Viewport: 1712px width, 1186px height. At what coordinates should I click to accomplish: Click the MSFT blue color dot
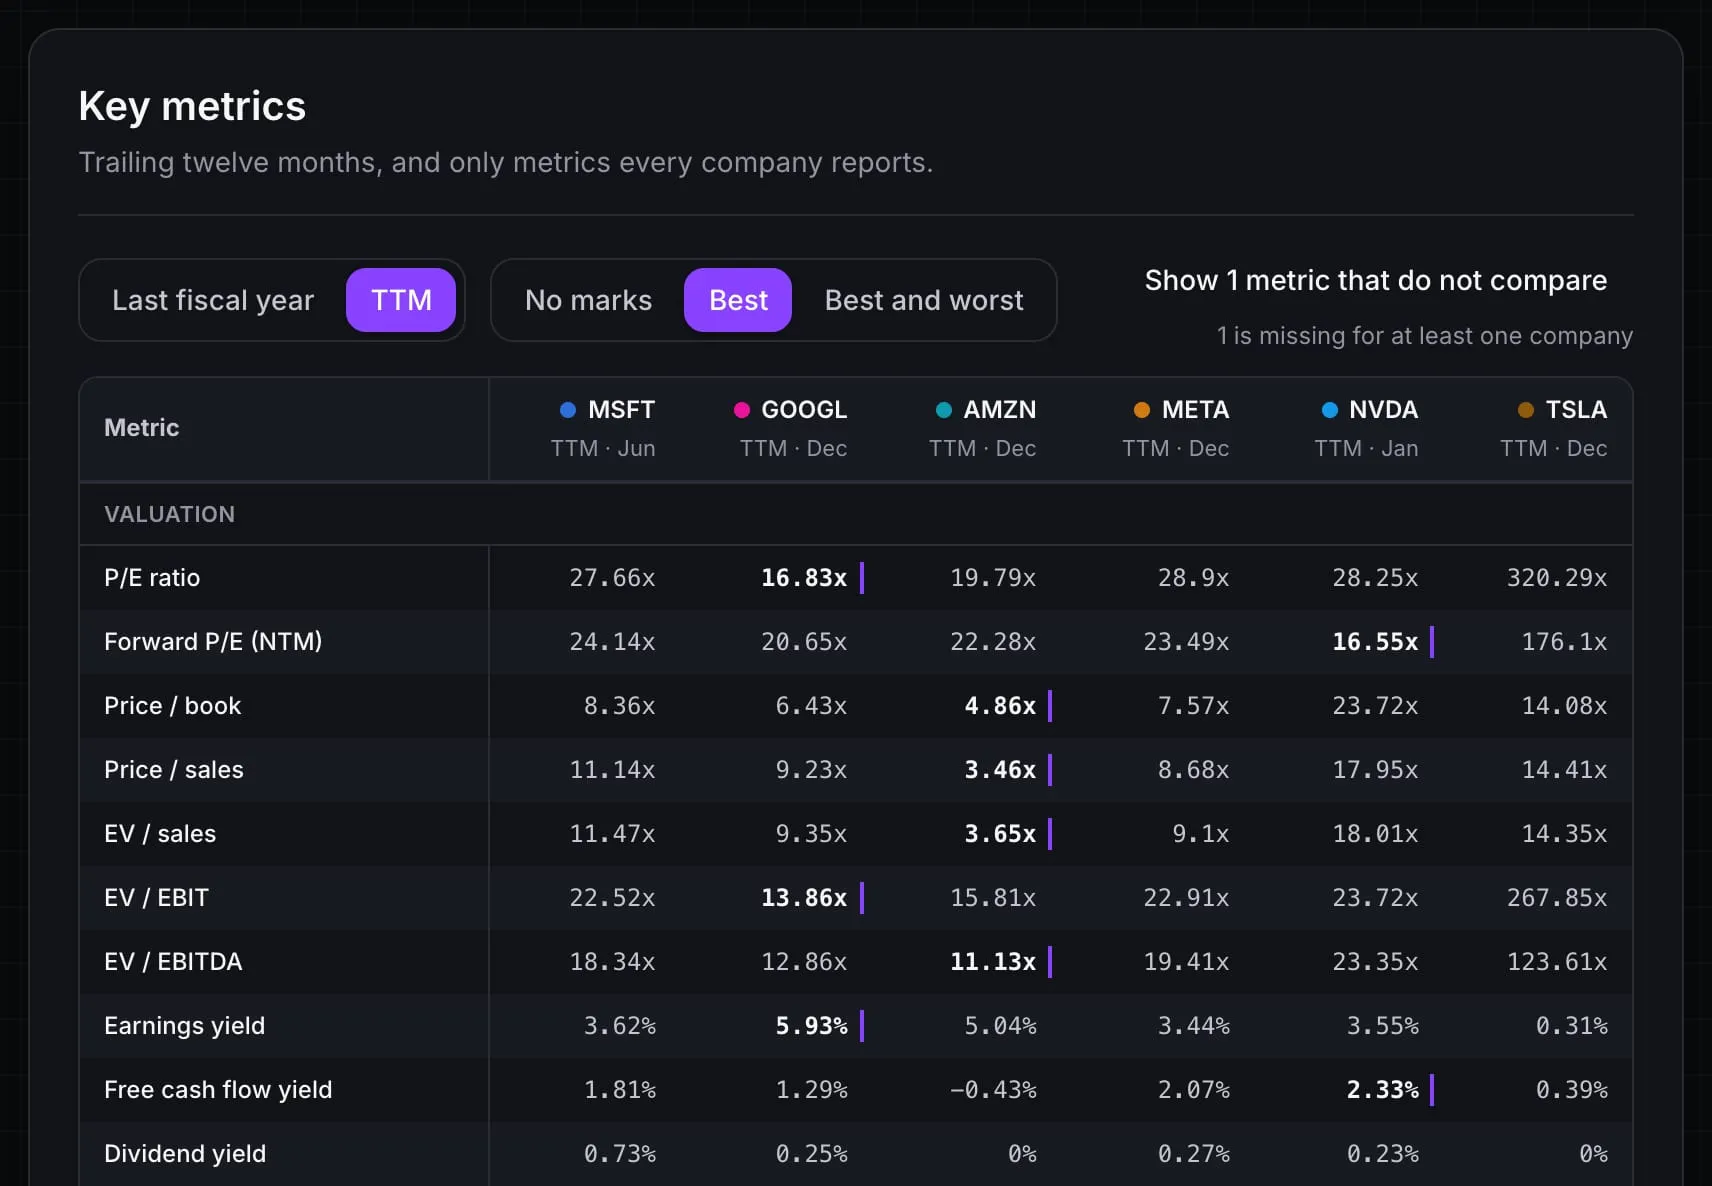[568, 410]
